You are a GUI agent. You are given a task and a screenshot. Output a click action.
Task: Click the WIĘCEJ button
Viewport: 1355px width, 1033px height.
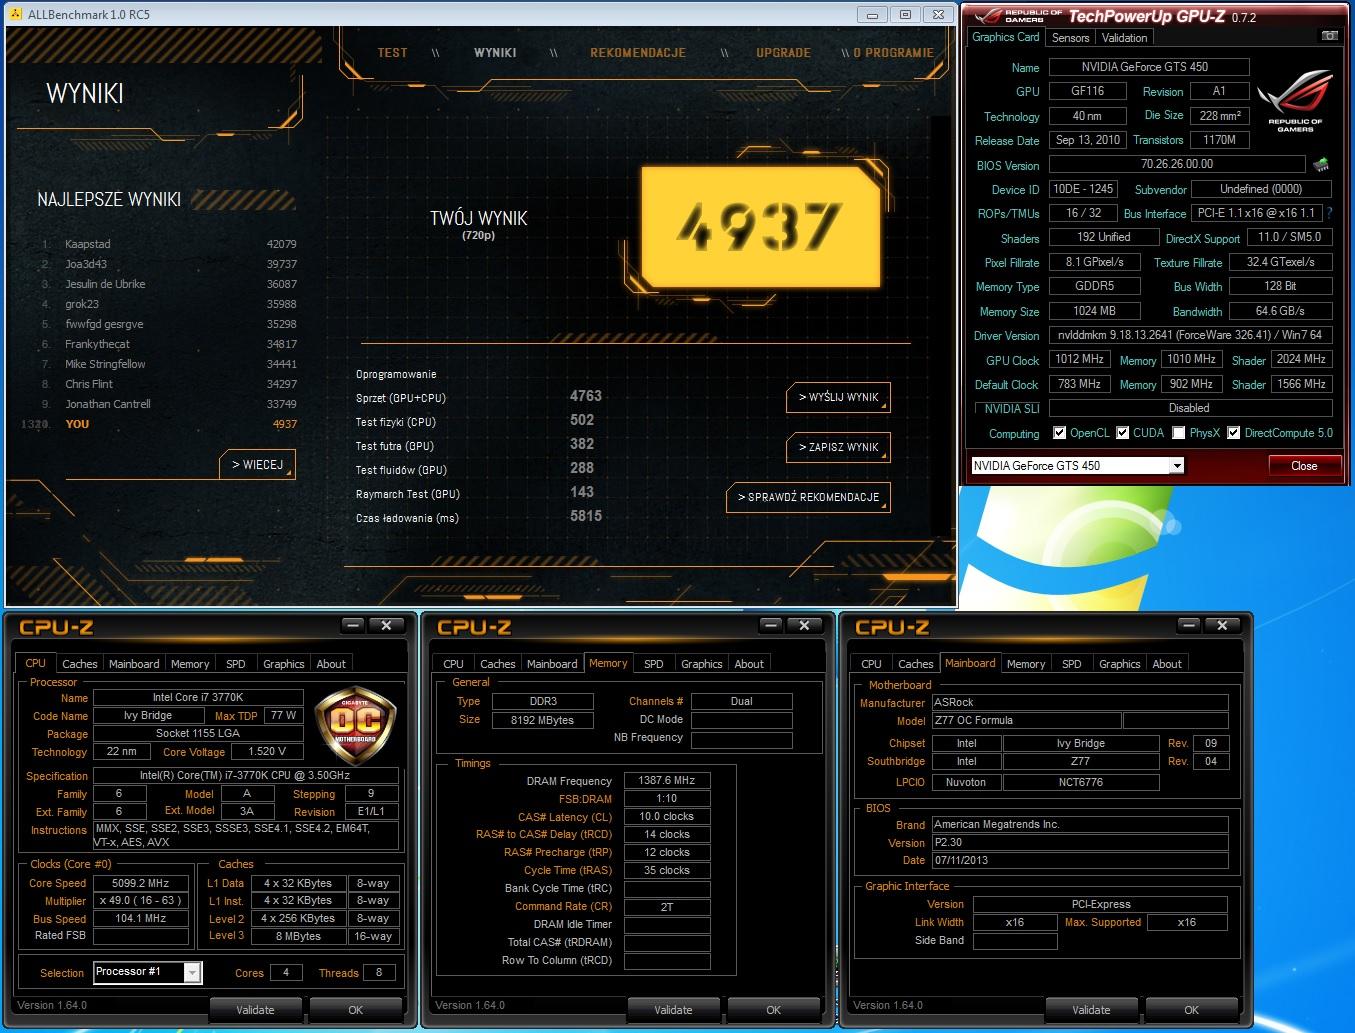pyautogui.click(x=257, y=465)
